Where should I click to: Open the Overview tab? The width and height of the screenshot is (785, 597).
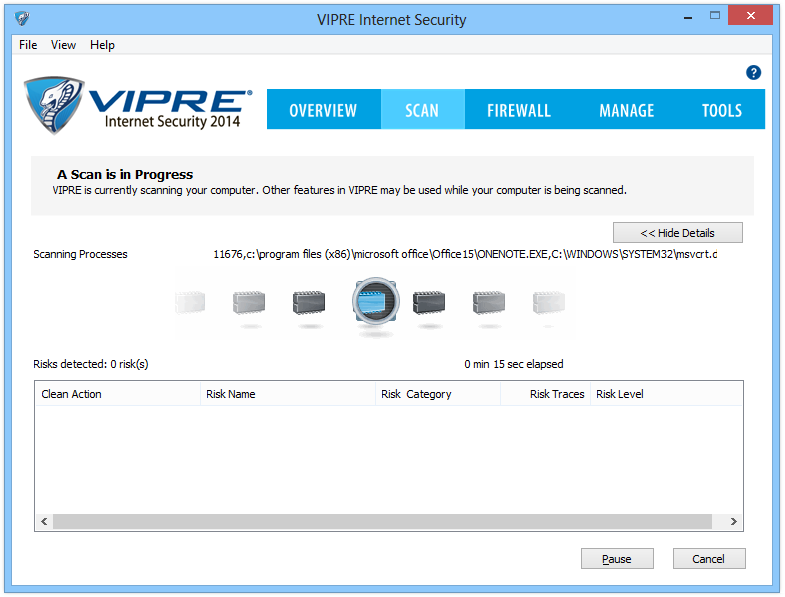(x=323, y=110)
